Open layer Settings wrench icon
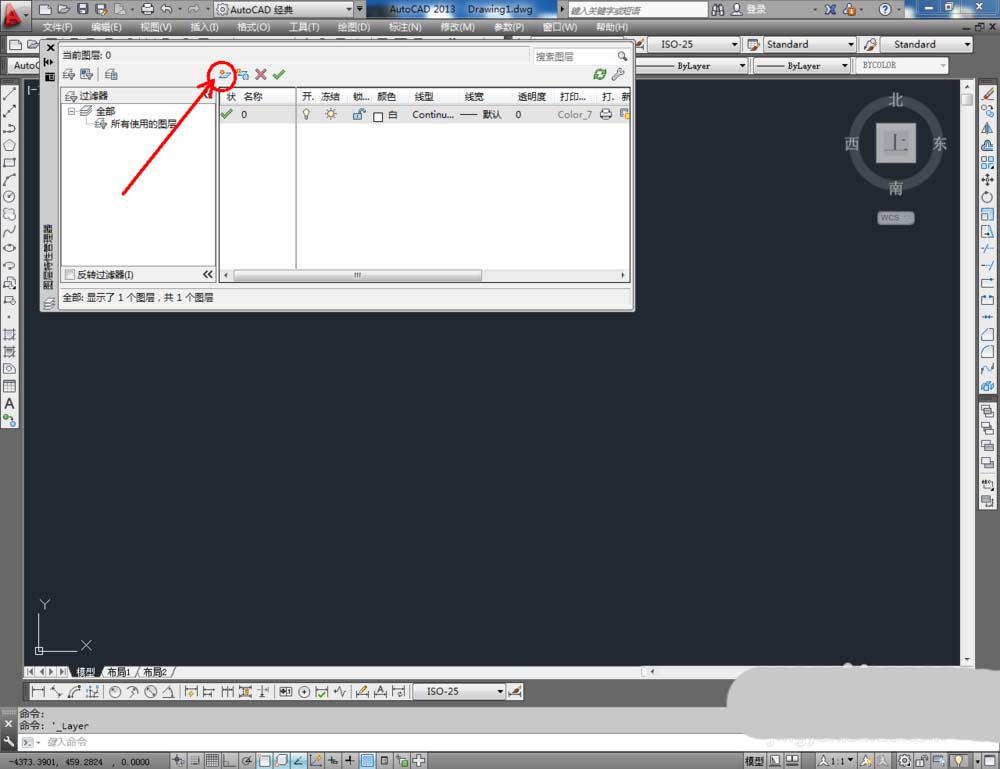This screenshot has width=1000, height=769. [618, 75]
